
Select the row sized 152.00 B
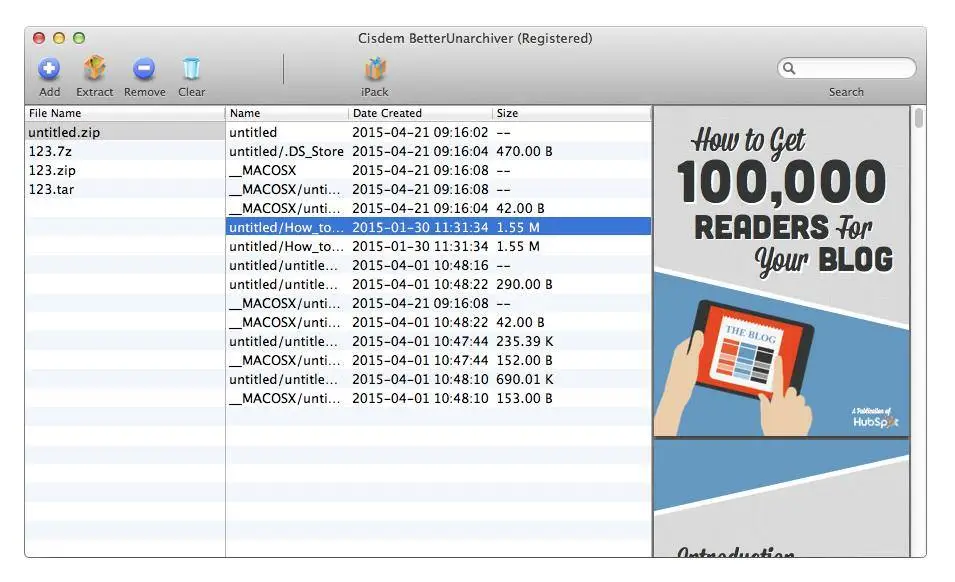tap(439, 360)
